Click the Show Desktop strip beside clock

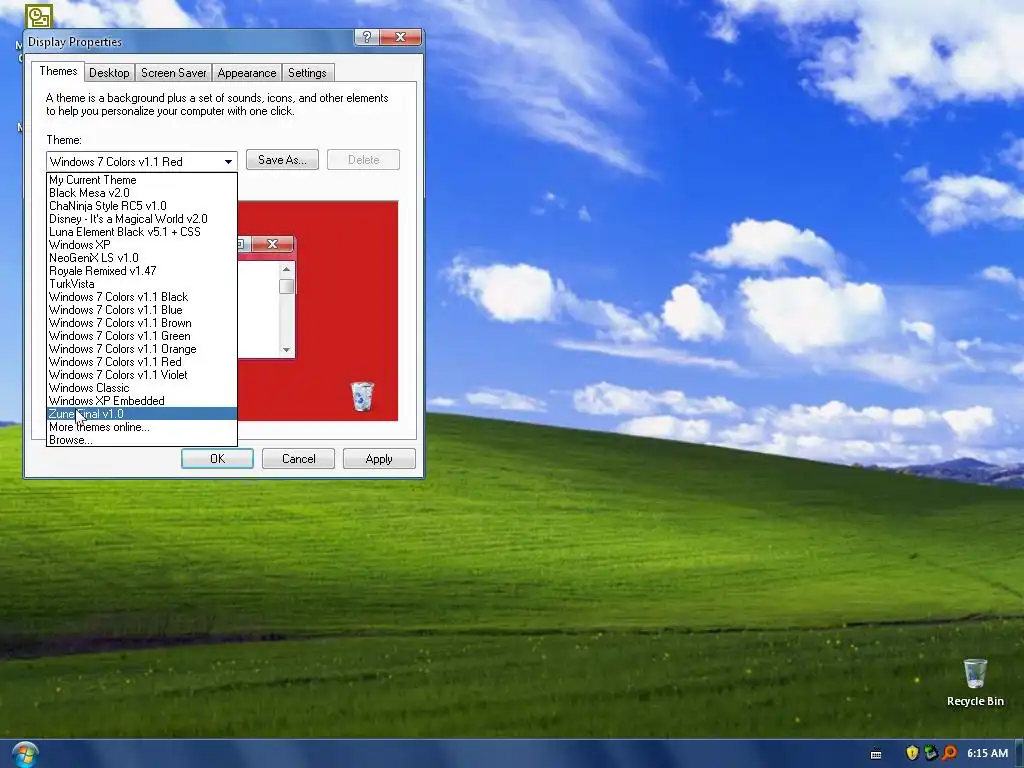click(1019, 754)
